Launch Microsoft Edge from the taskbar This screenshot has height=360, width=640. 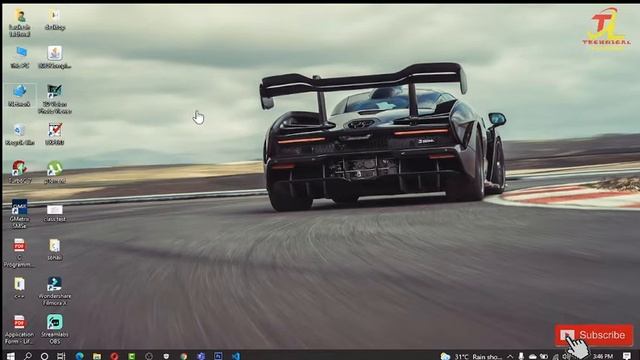coord(79,356)
